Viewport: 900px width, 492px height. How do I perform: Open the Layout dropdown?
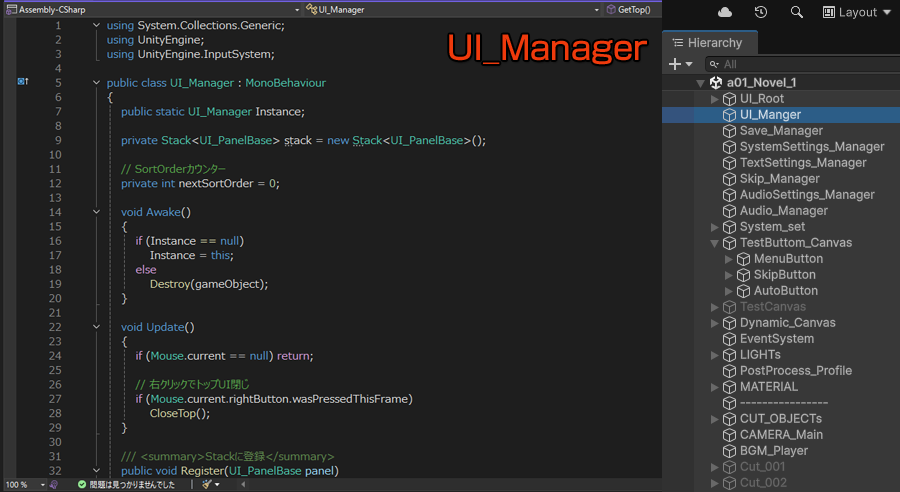(x=856, y=12)
